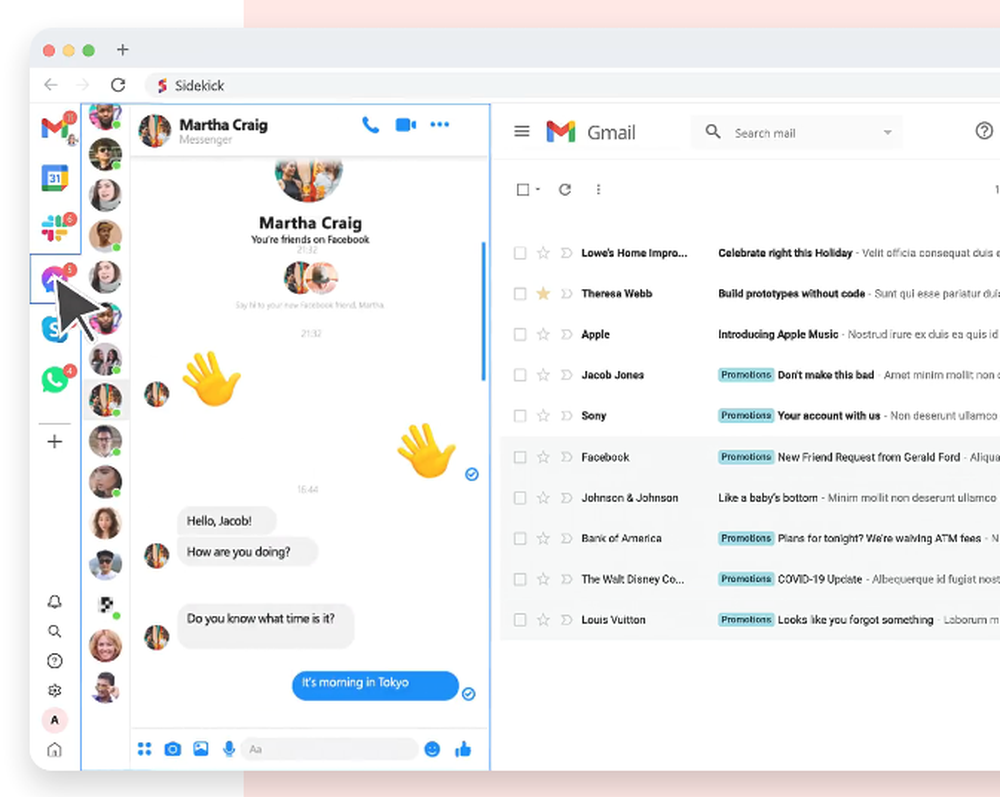Image resolution: width=1000 pixels, height=797 pixels.
Task: Open 'Build prototypes without code' email
Action: coord(791,293)
